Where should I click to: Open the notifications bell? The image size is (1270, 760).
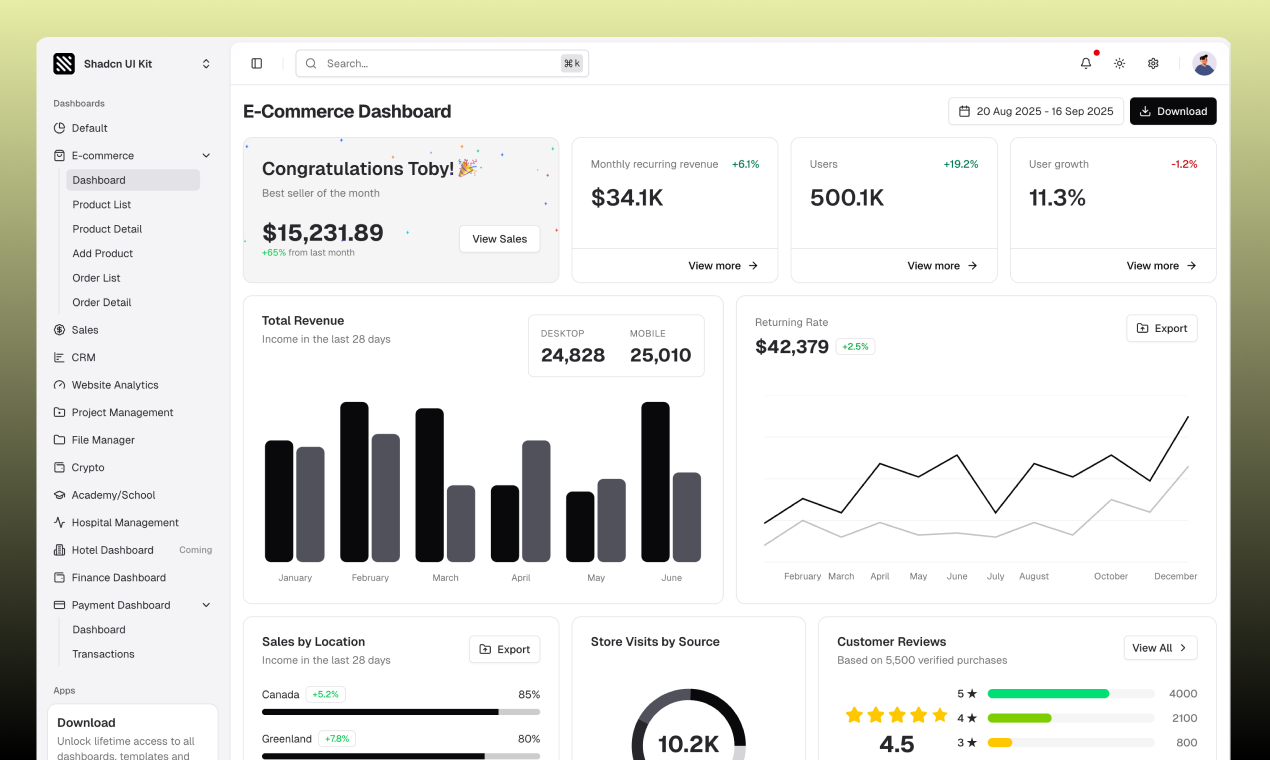tap(1085, 63)
